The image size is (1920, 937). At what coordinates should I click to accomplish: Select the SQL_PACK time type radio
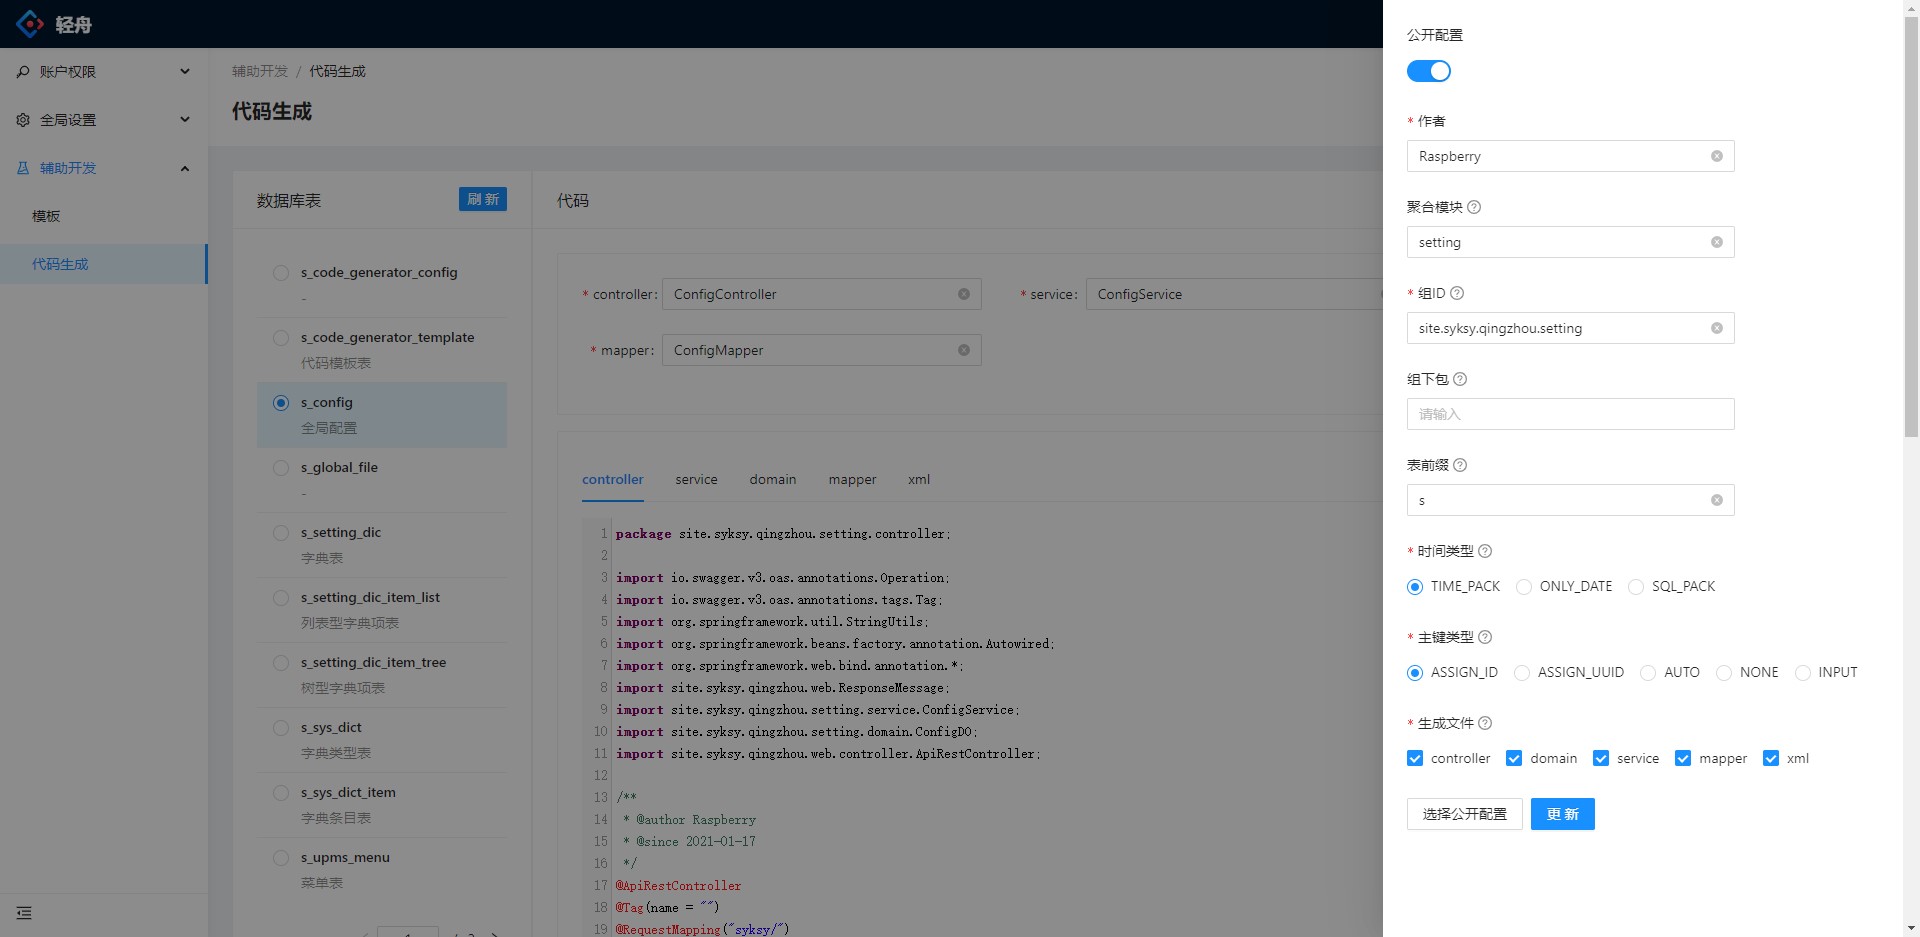point(1636,587)
